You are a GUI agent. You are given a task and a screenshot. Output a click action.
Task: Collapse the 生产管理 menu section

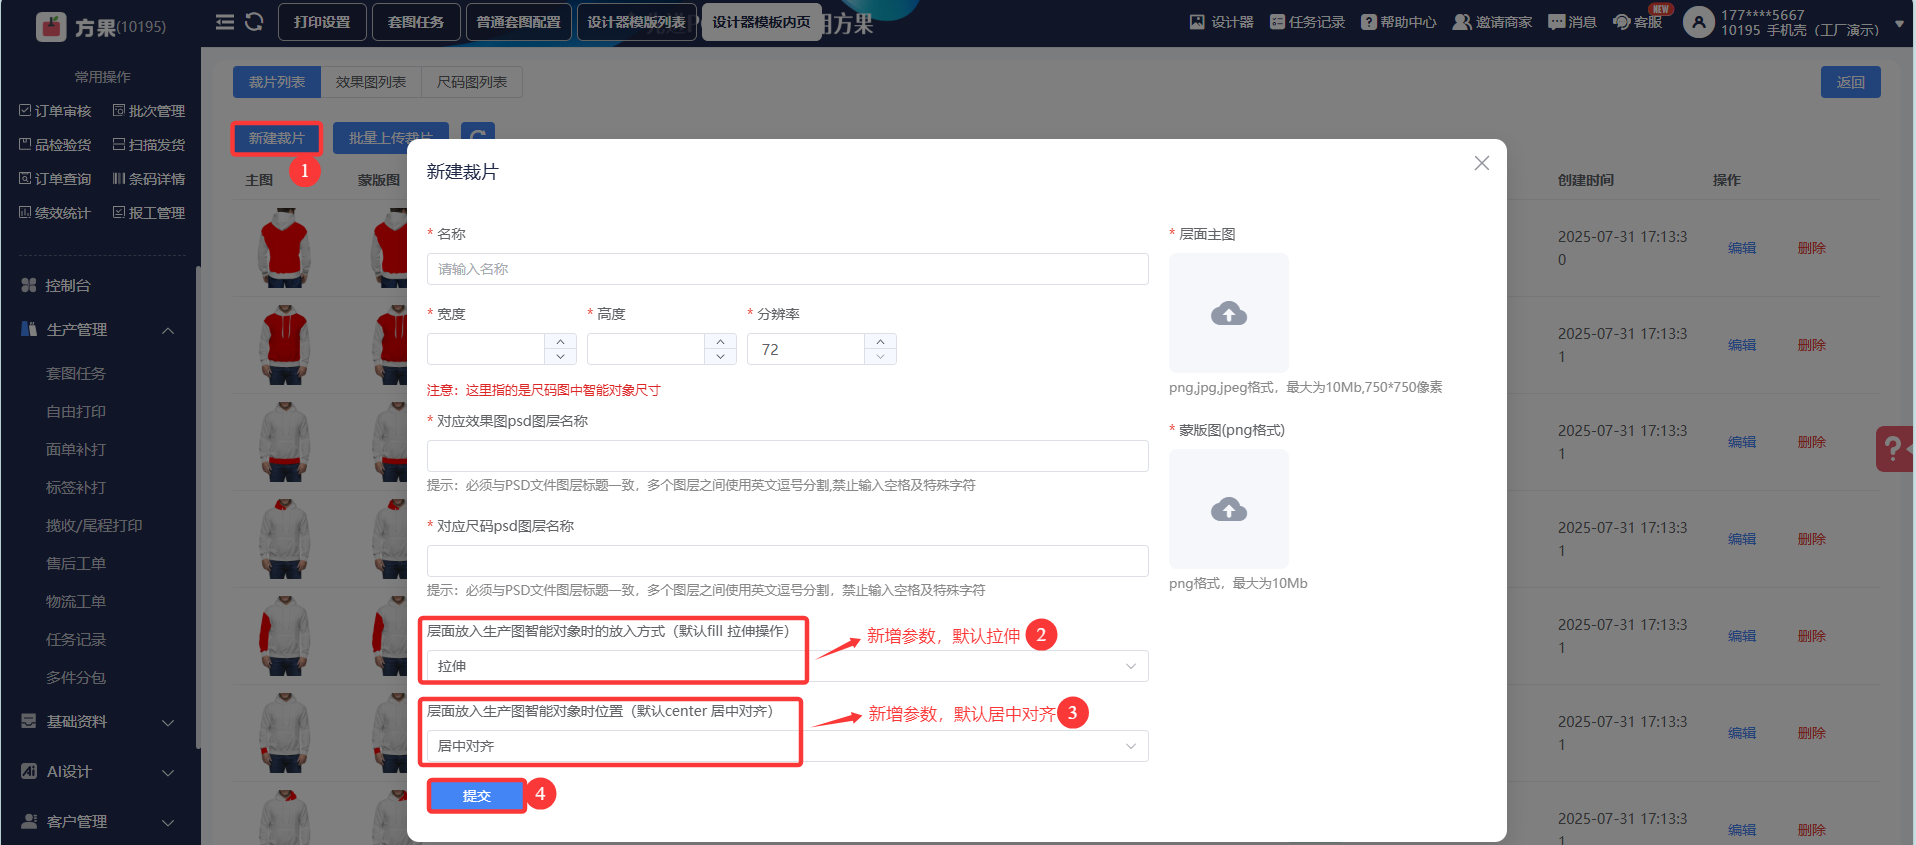pos(168,330)
